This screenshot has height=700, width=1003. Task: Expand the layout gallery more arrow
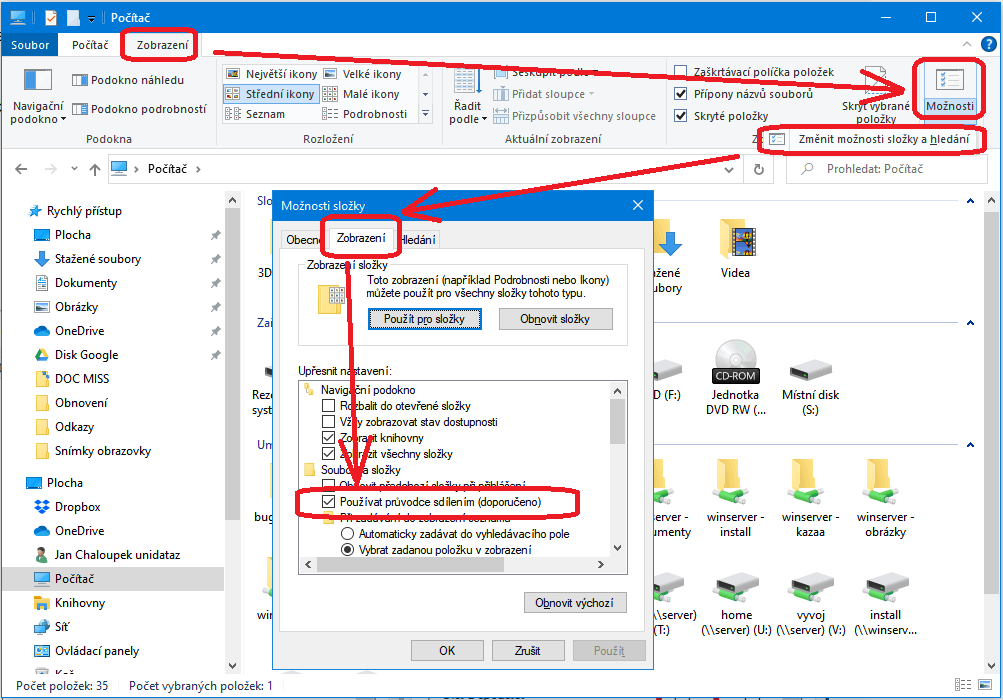coord(425,114)
